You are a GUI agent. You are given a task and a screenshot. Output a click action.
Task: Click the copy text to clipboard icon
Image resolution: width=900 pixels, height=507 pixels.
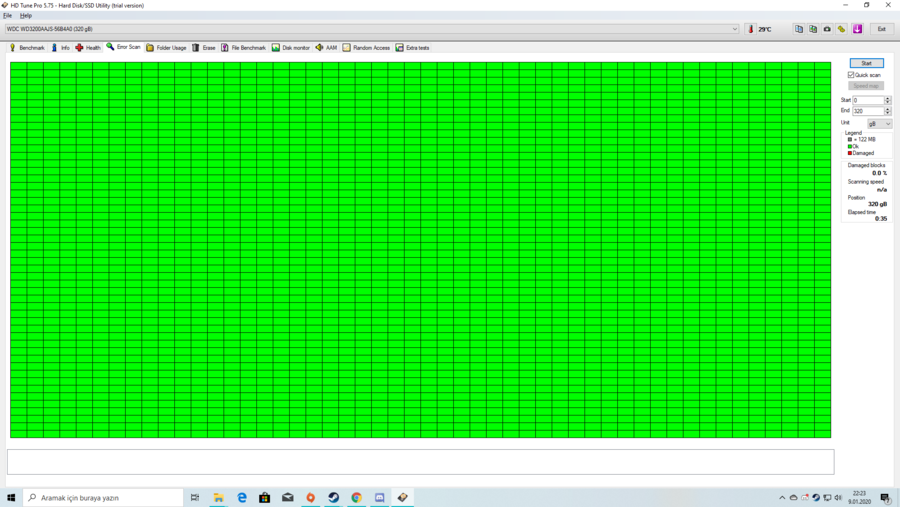point(799,29)
